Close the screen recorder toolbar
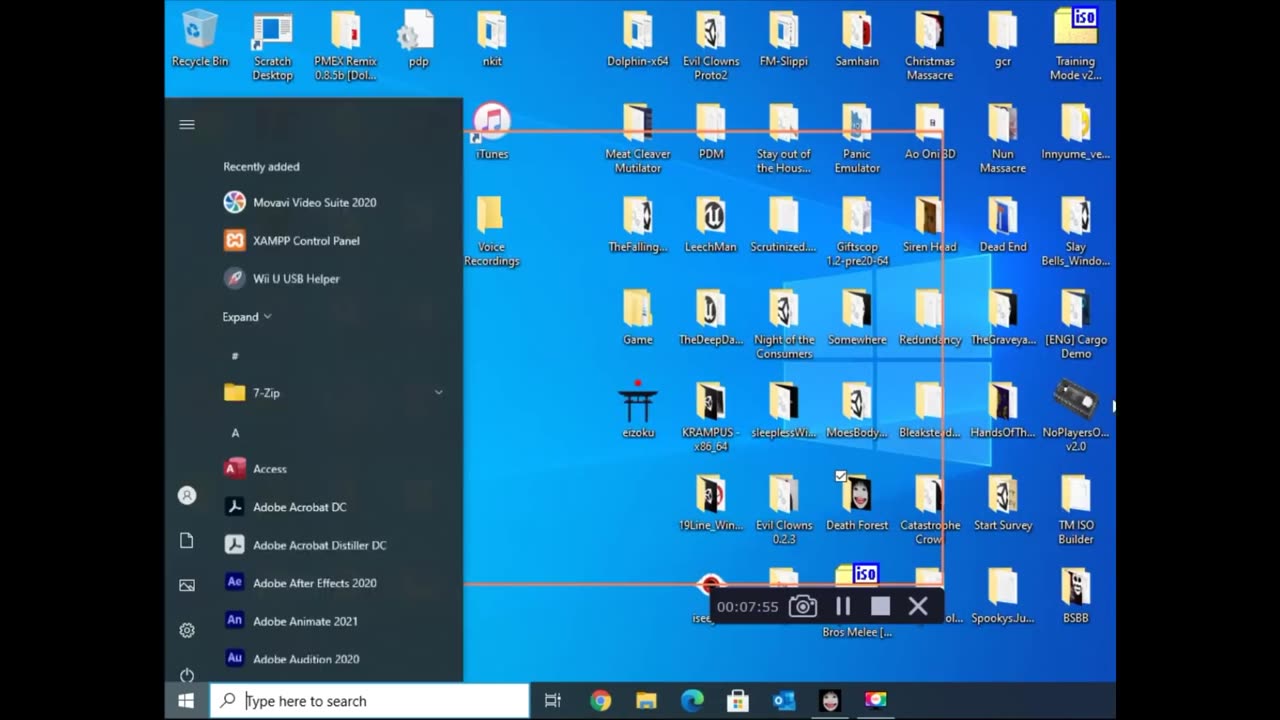The image size is (1280, 720). (918, 606)
